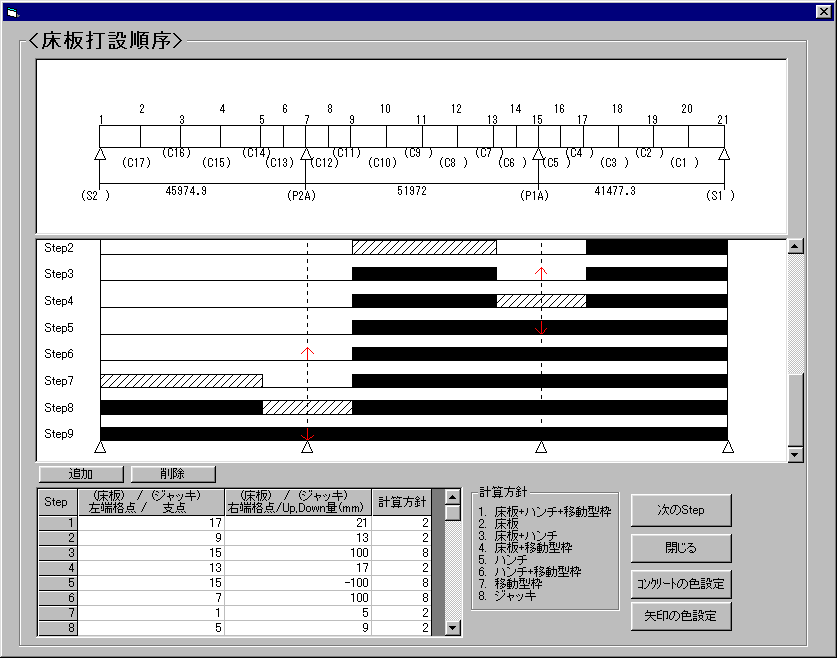837x658 pixels.
Task: Click Step6 red up arrow at P2A
Action: (x=307, y=353)
